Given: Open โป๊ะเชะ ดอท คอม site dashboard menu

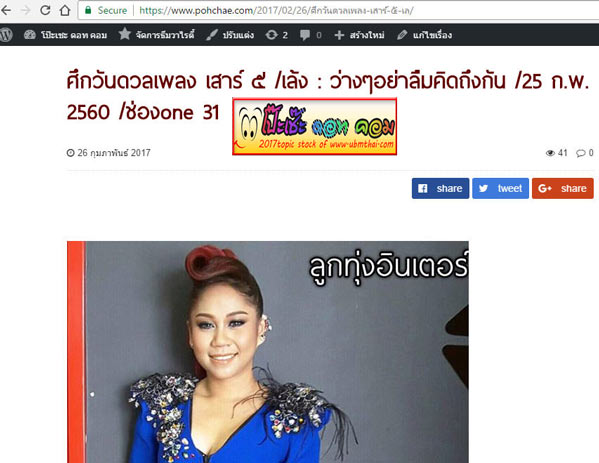Looking at the screenshot, I should point(65,35).
